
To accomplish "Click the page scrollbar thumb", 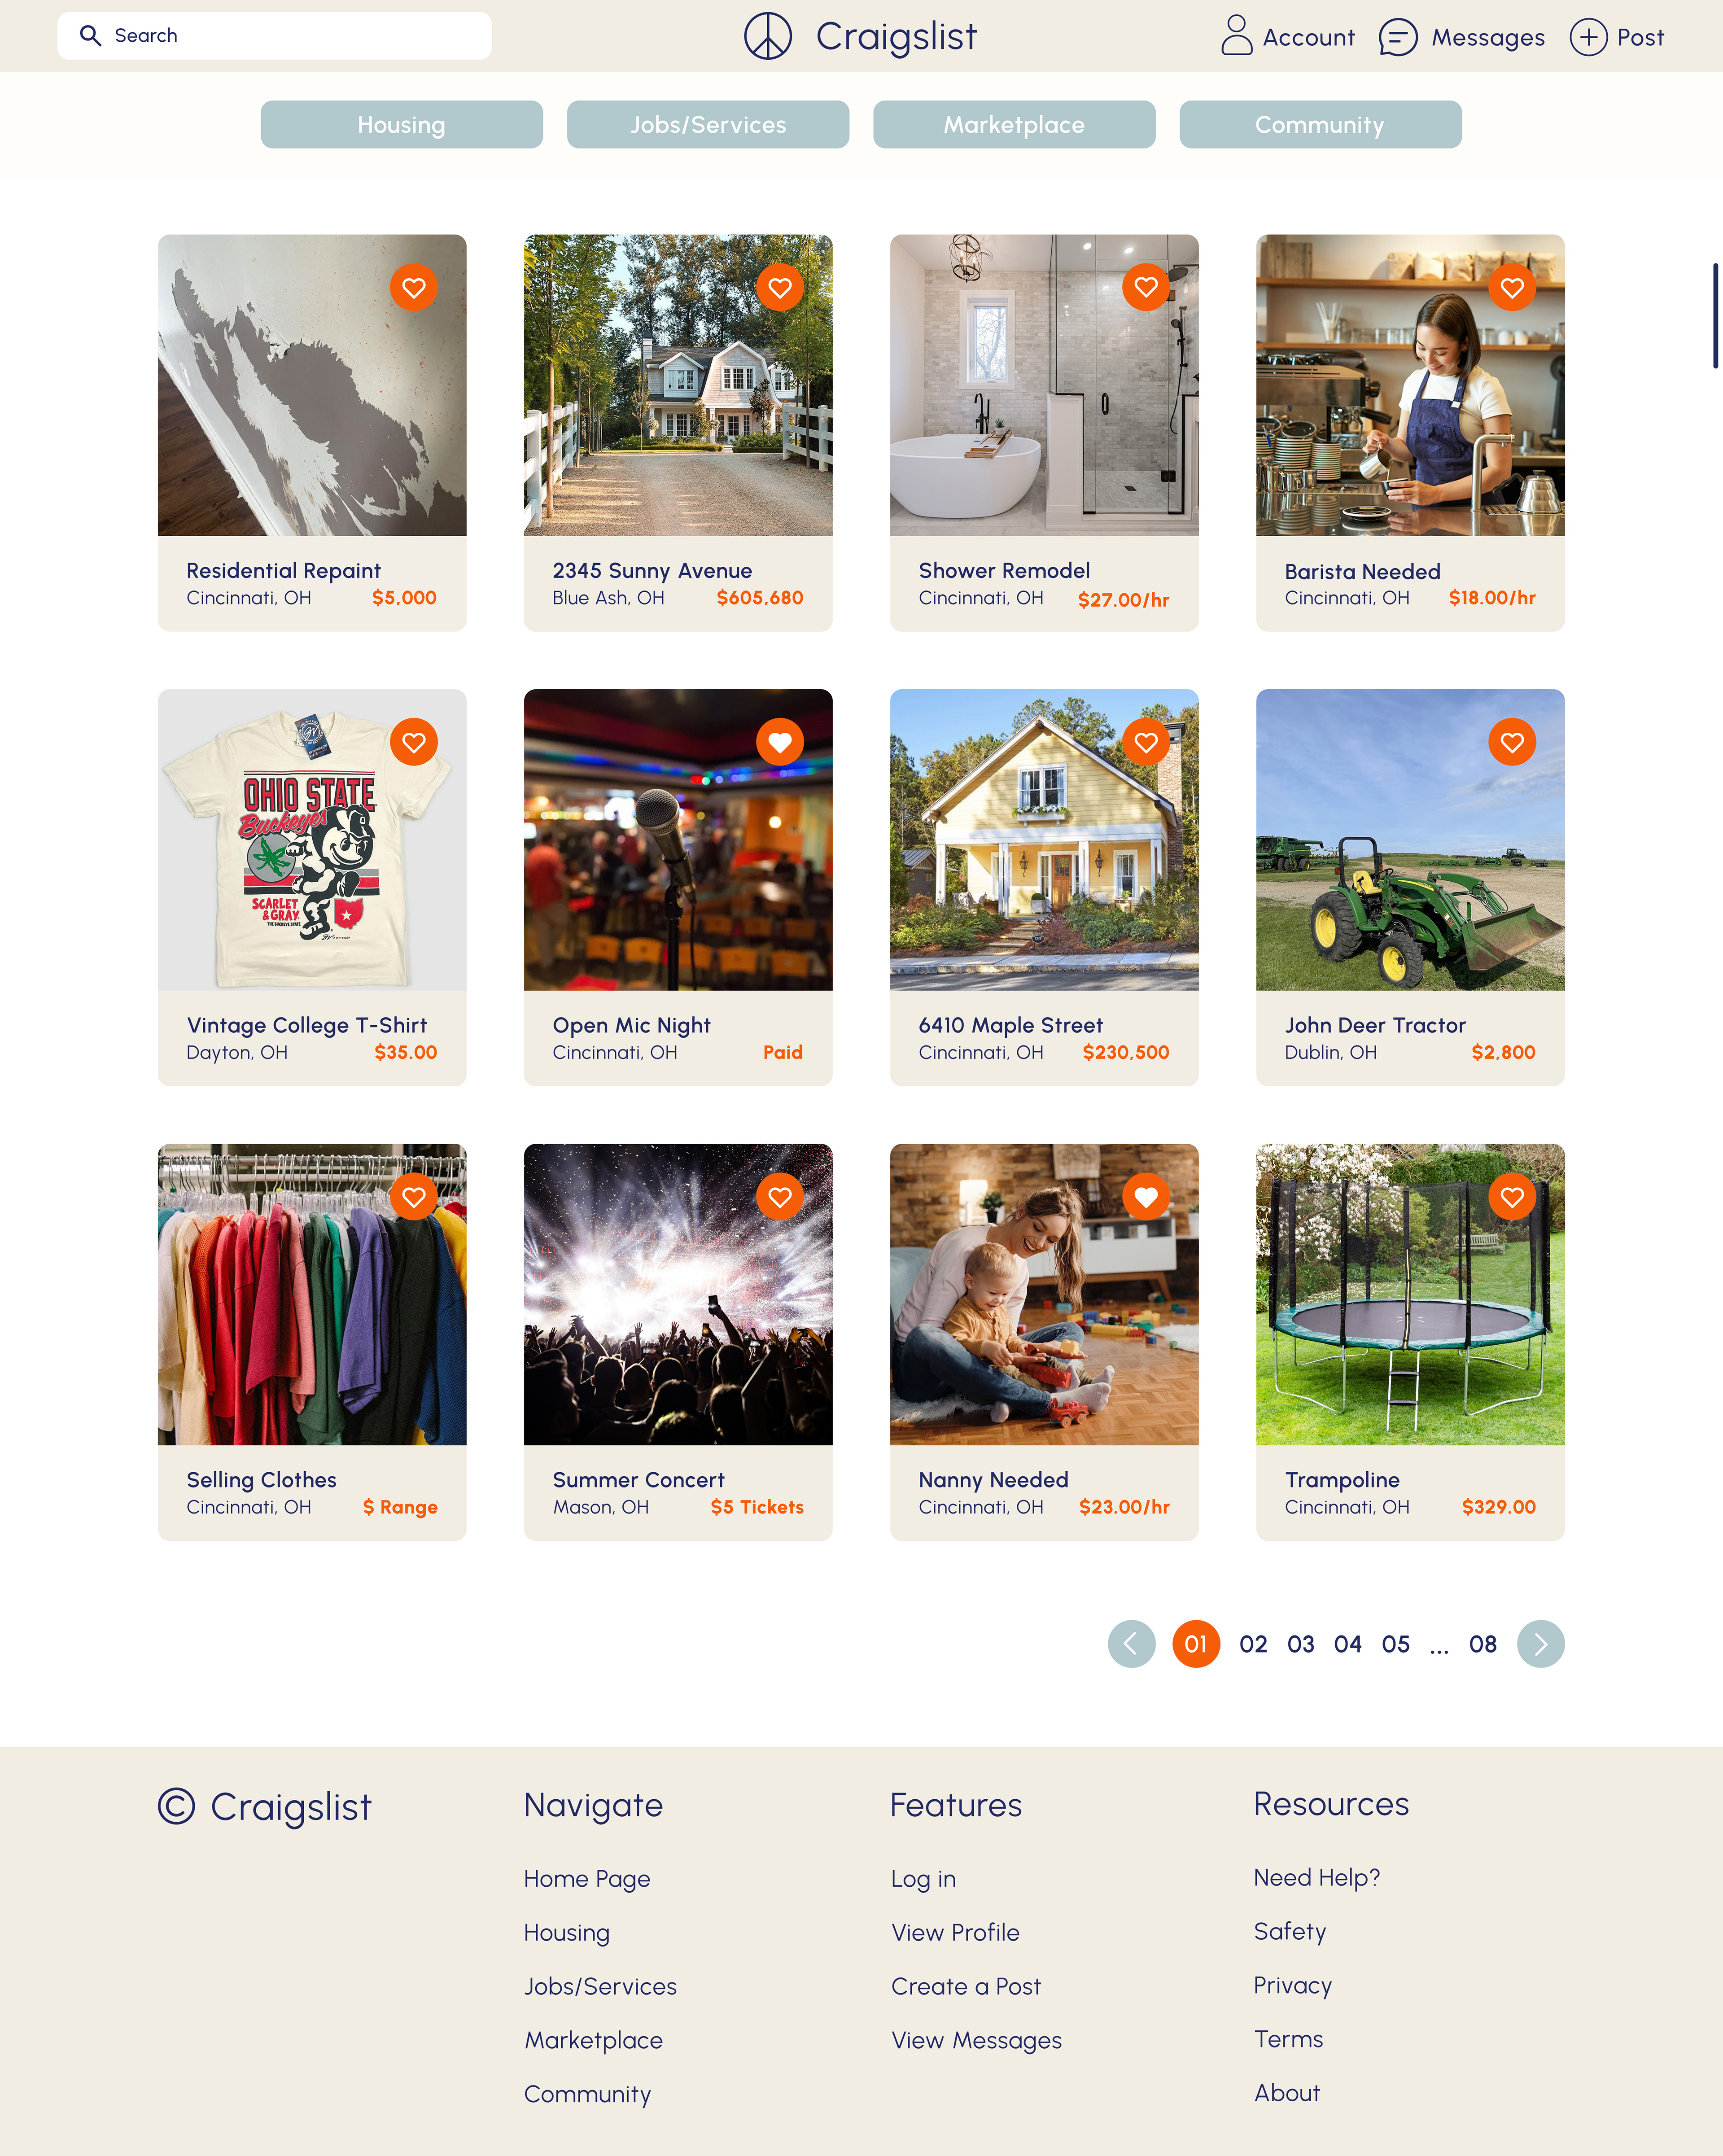I will [x=1715, y=316].
